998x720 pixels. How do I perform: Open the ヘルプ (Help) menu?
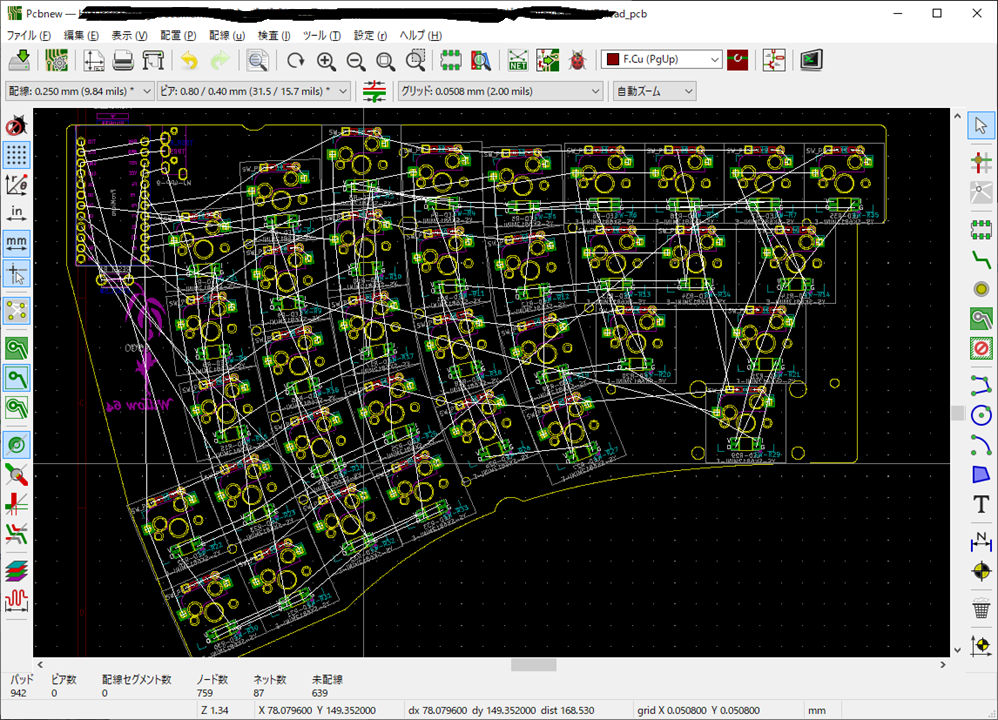(420, 35)
